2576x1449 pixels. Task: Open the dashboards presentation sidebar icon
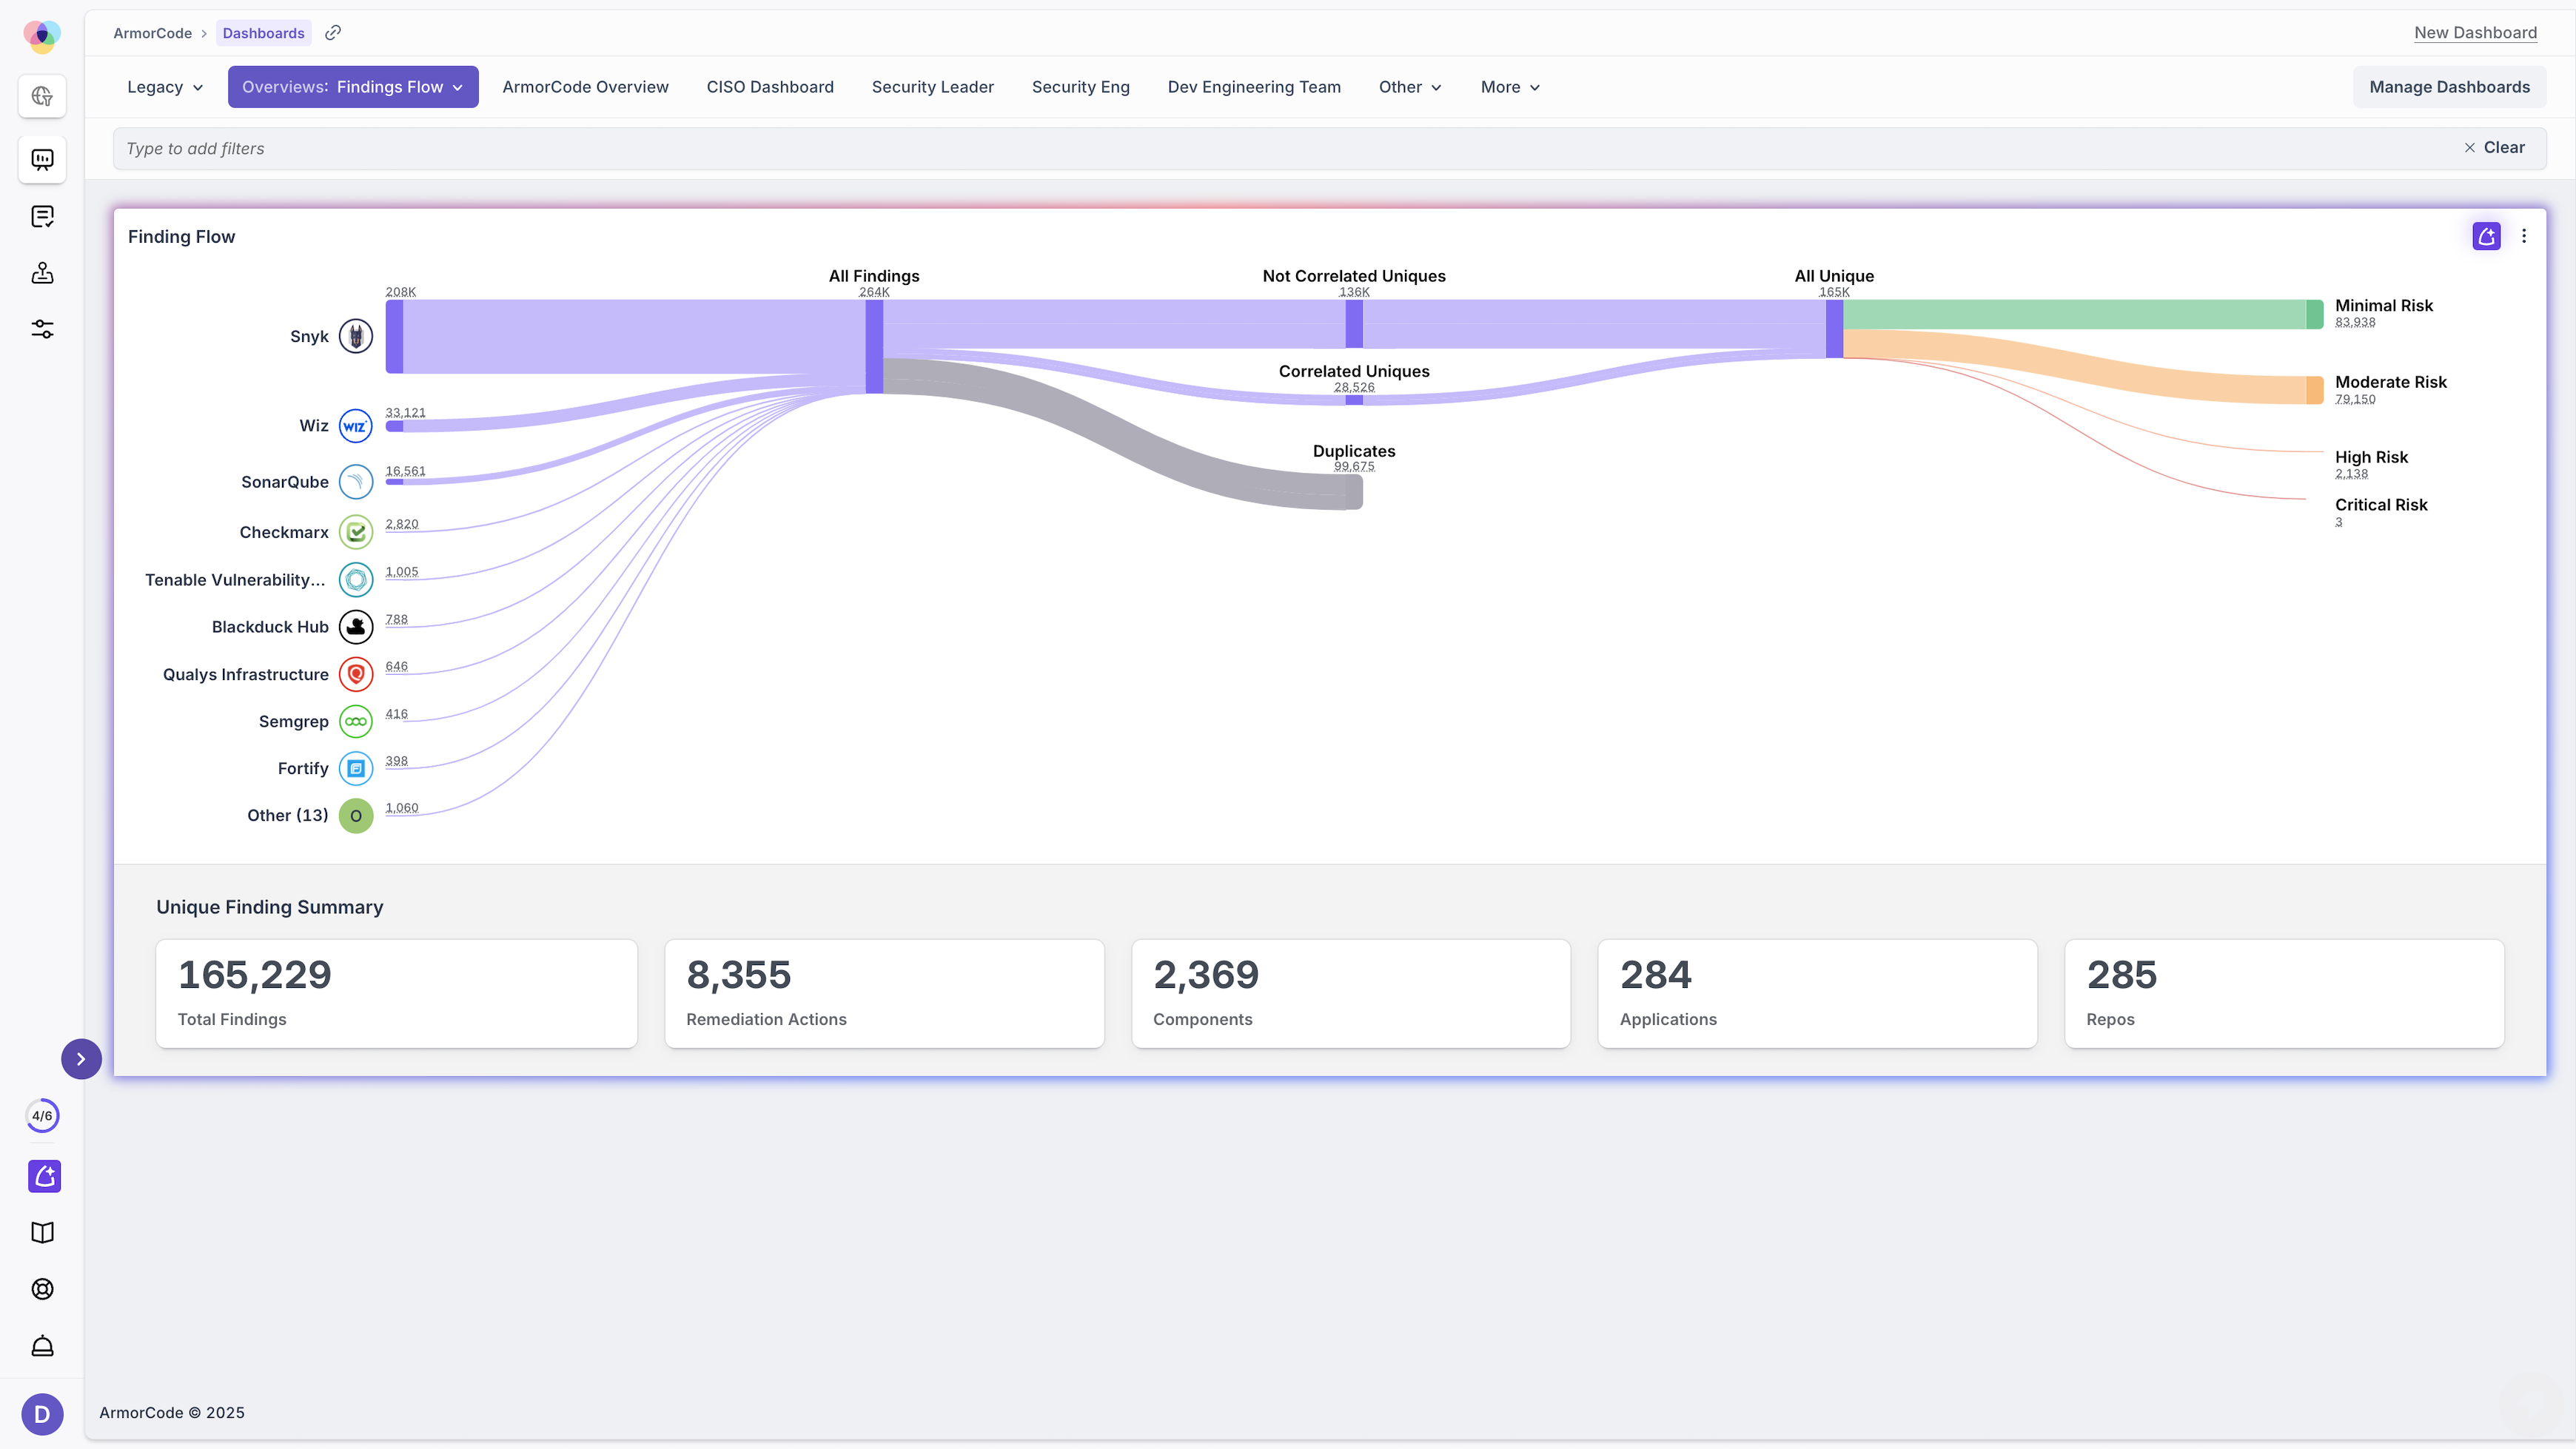coord(42,159)
